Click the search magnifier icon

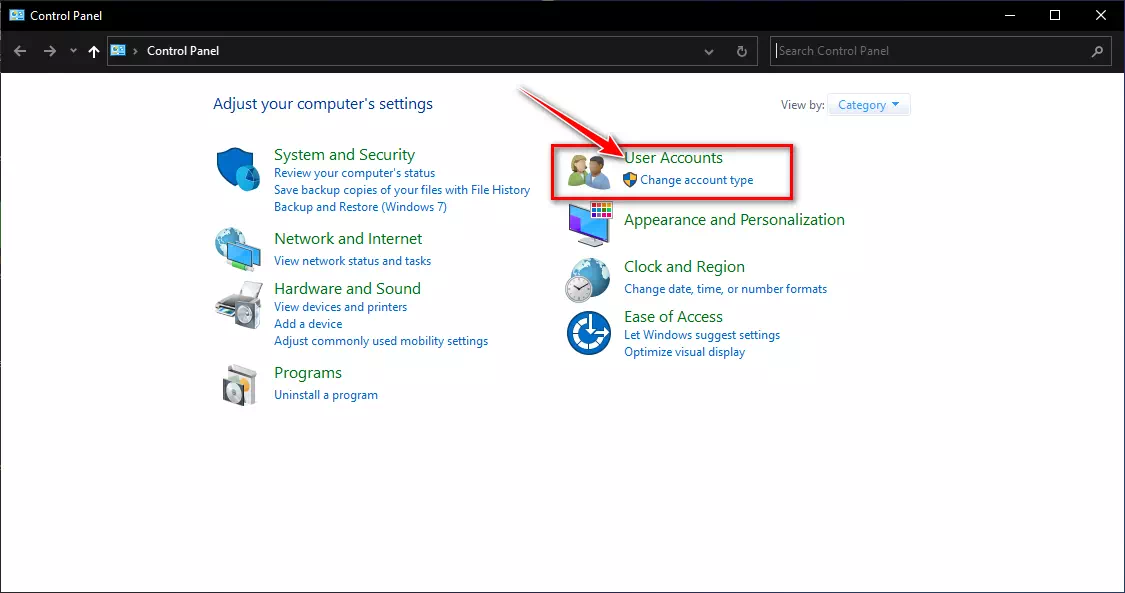pyautogui.click(x=1097, y=51)
